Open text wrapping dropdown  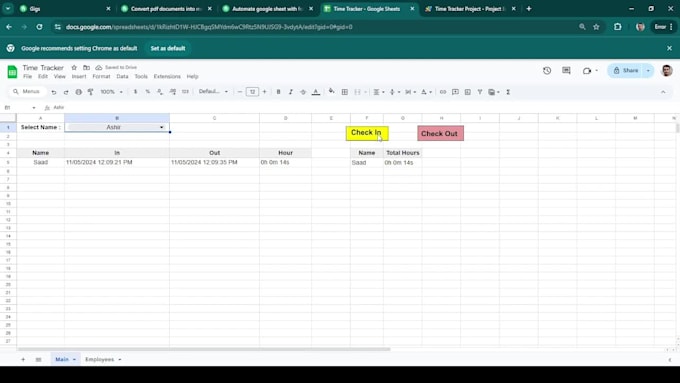410,92
